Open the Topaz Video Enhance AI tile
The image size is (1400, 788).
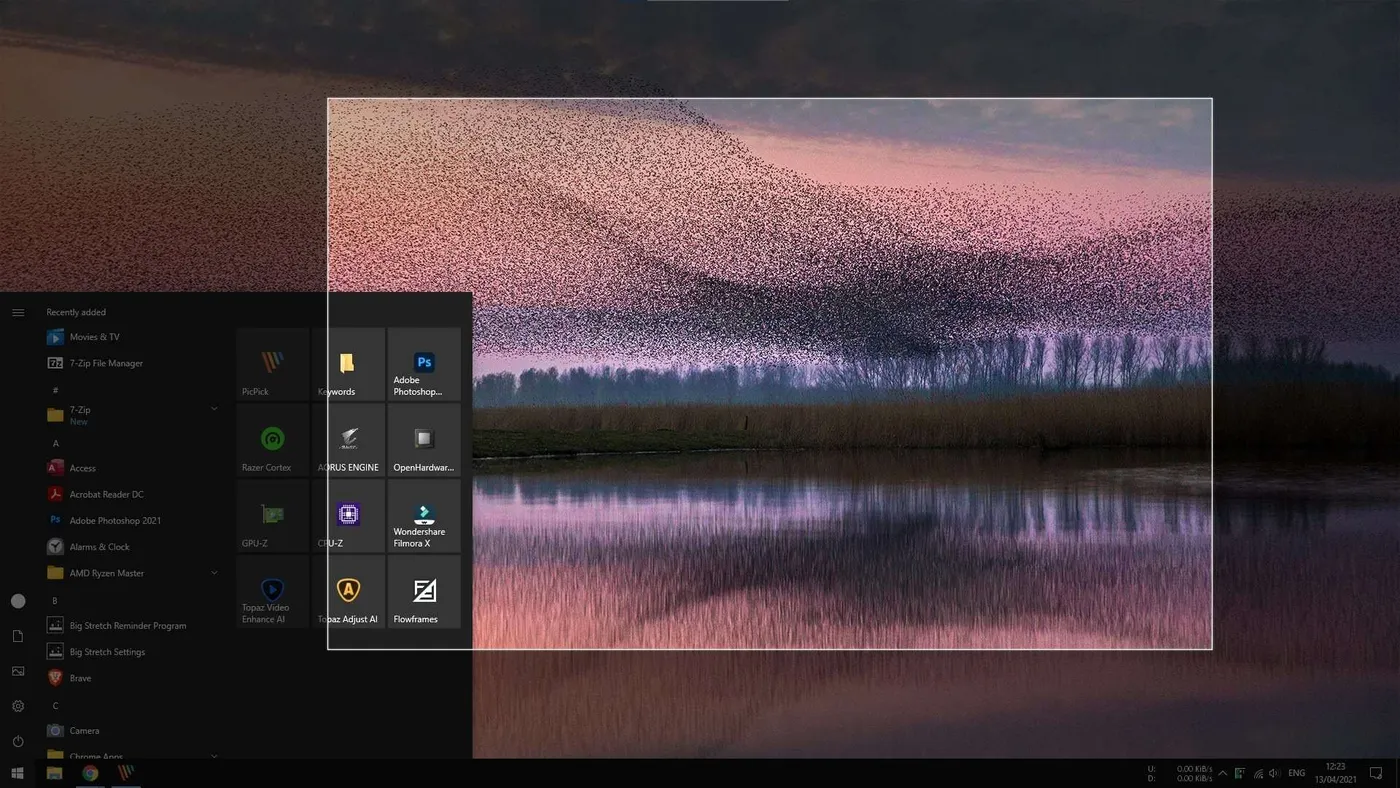[x=273, y=592]
